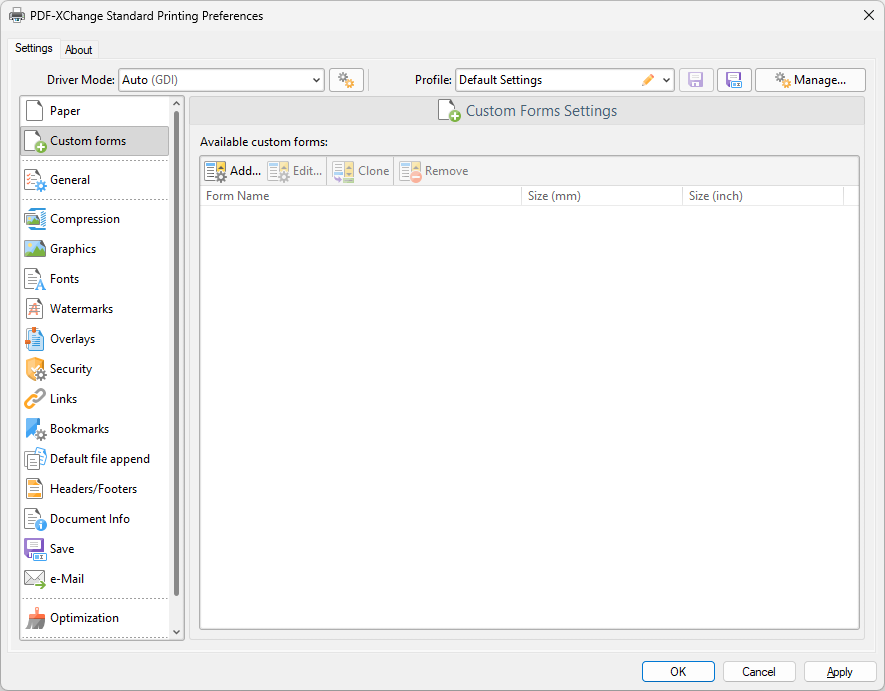
Task: Open the Profile dropdown list
Action: [x=667, y=80]
